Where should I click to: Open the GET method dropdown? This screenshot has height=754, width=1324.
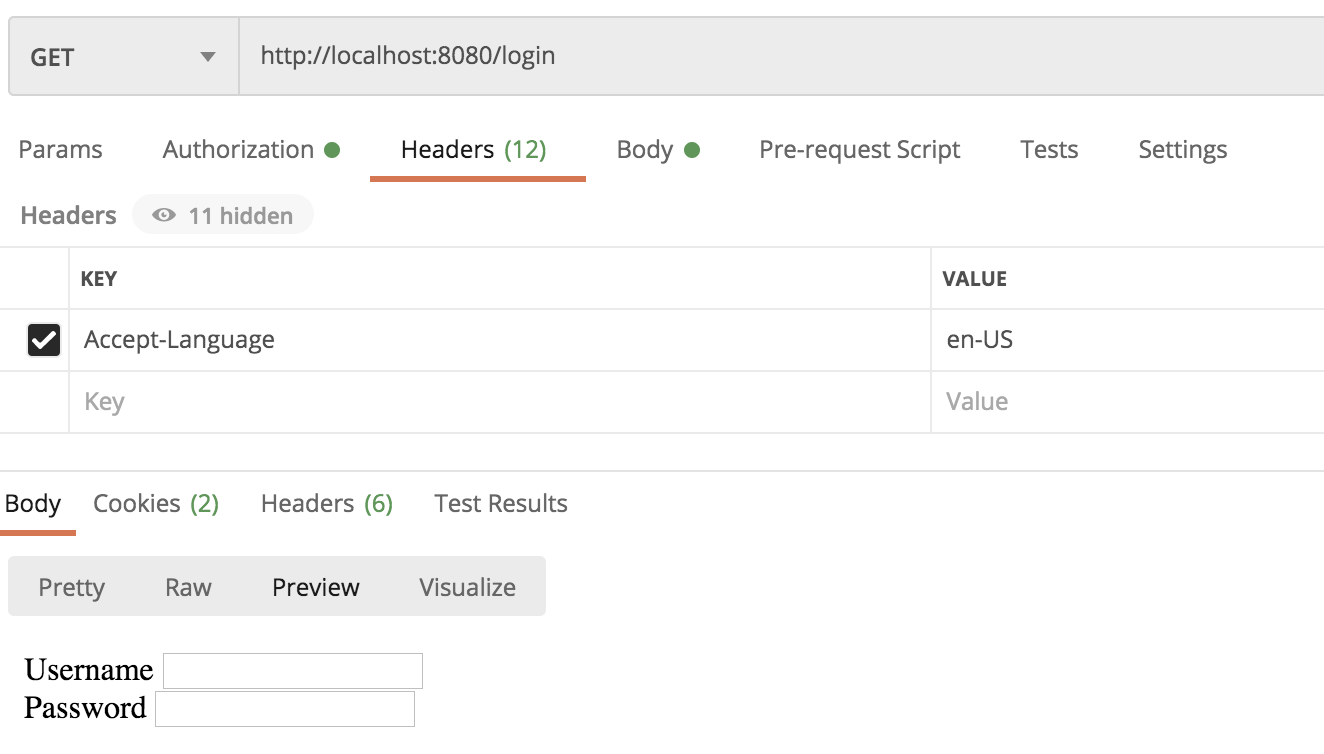(x=123, y=57)
